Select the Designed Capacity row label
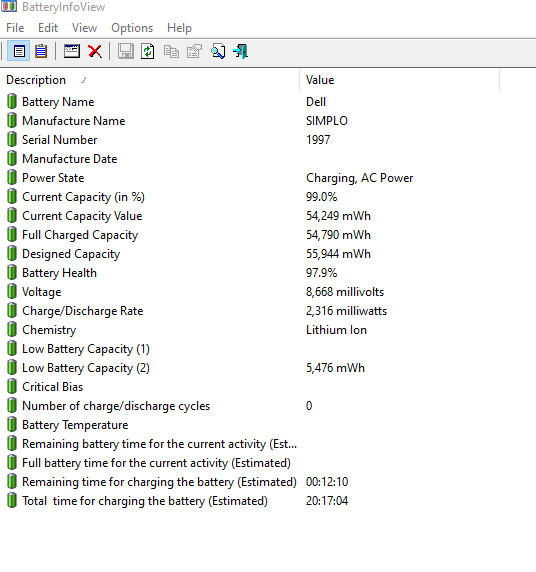Image resolution: width=536 pixels, height=572 pixels. click(71, 254)
